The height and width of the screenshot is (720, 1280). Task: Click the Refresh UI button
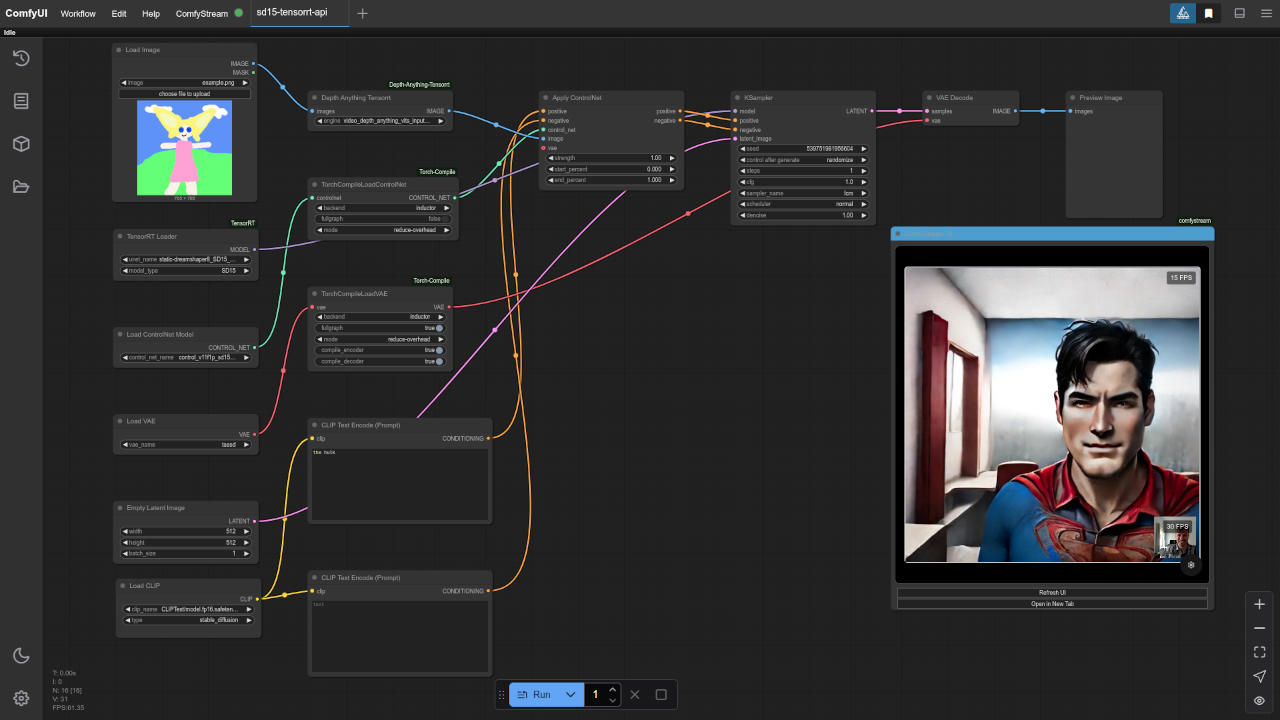(x=1052, y=593)
